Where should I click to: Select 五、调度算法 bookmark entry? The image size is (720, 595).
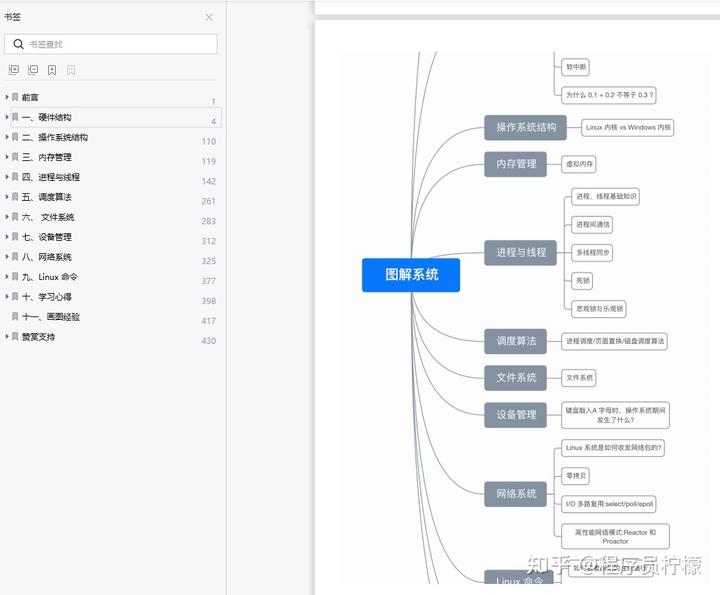47,197
